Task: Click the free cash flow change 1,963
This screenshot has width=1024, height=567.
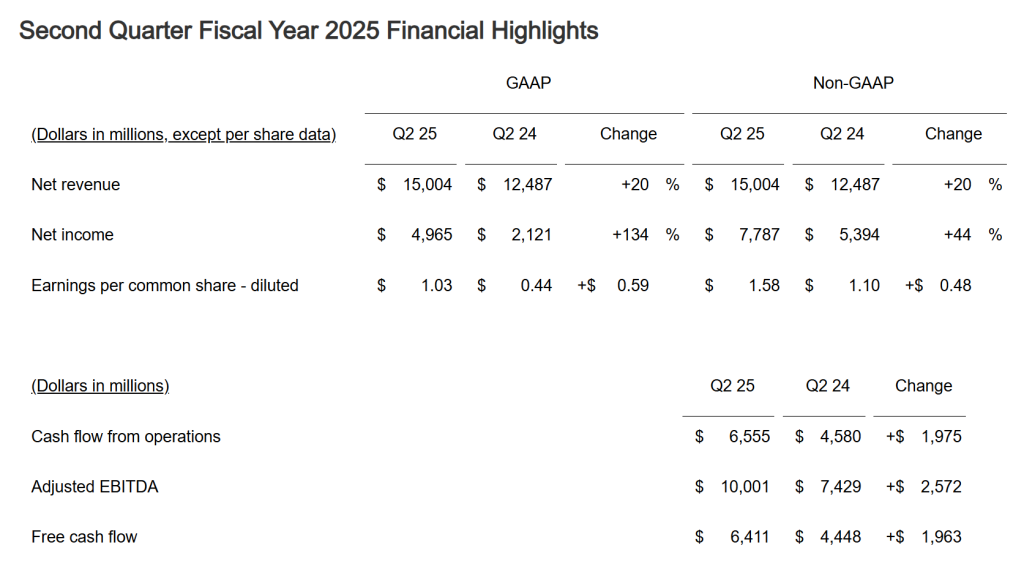Action: (x=941, y=537)
